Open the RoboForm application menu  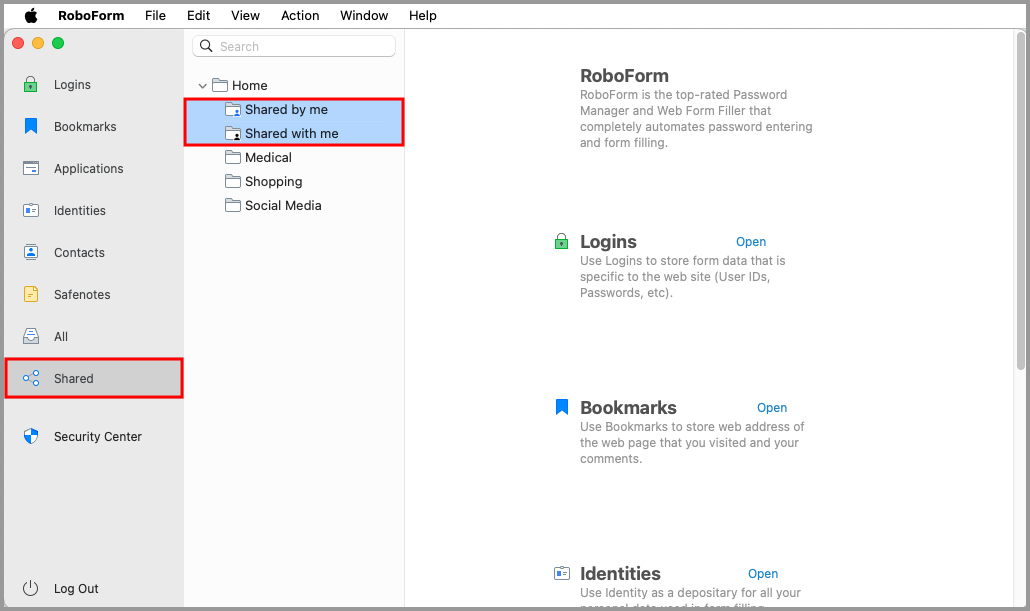click(91, 15)
